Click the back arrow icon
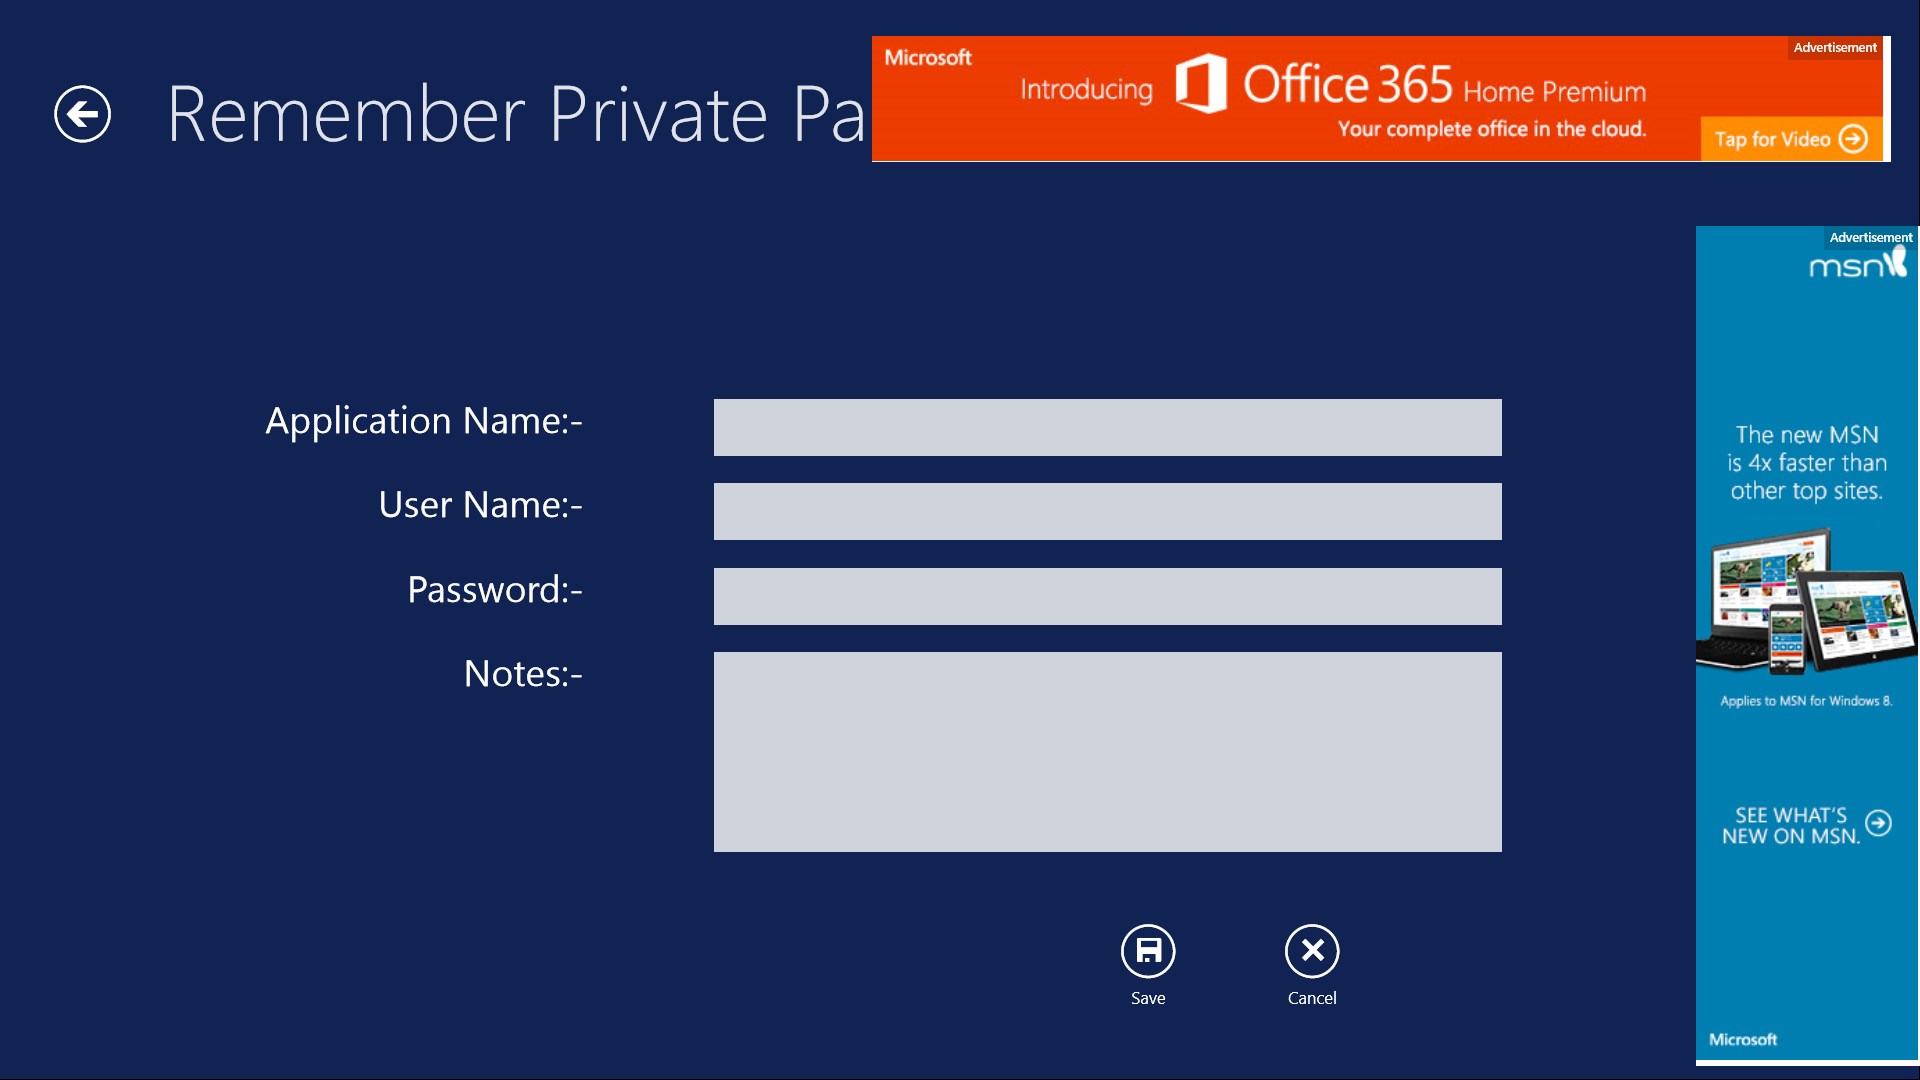The width and height of the screenshot is (1920, 1080). tap(82, 114)
